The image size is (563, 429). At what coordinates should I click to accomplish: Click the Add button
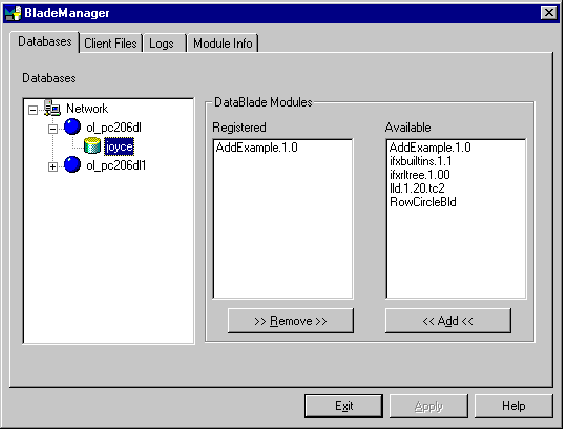(x=448, y=321)
